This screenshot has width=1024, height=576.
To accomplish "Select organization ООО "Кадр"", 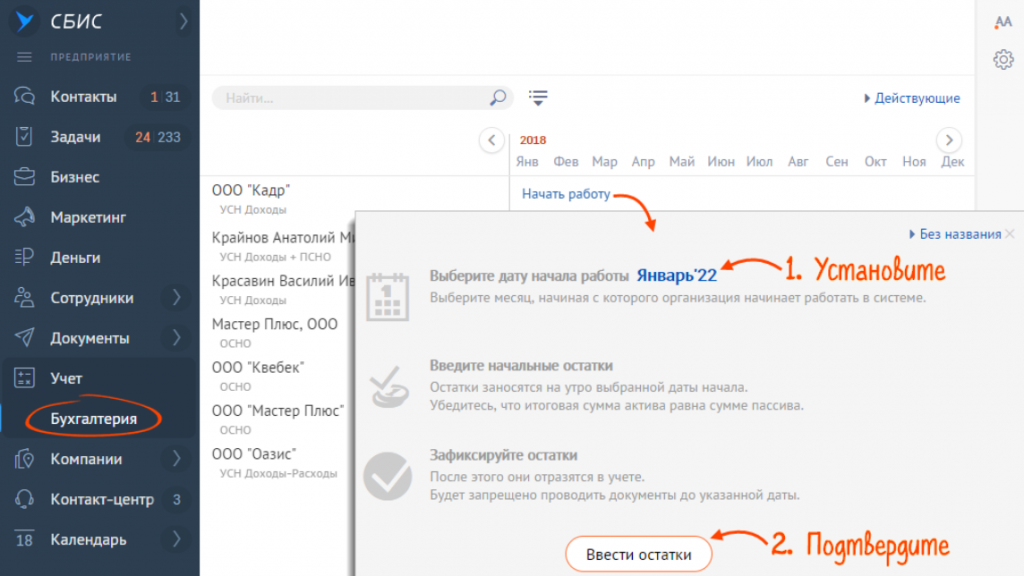I will (251, 190).
